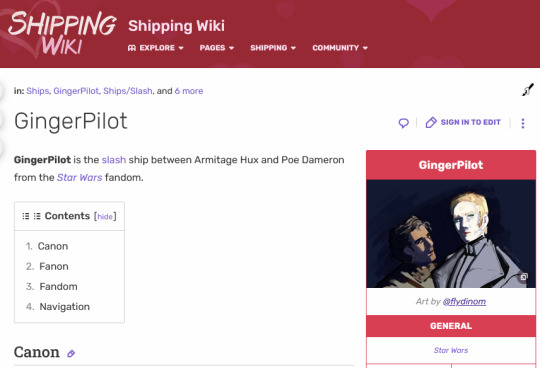Open the Community menu
The image size is (540, 368).
click(x=340, y=48)
